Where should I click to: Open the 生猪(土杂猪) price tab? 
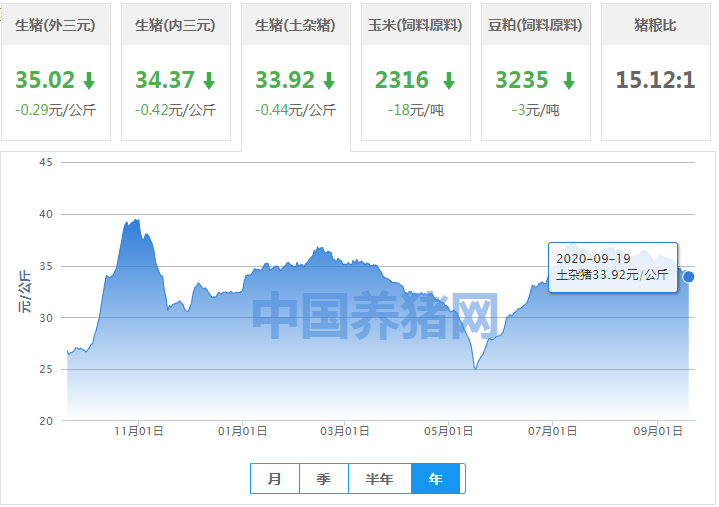tap(296, 77)
